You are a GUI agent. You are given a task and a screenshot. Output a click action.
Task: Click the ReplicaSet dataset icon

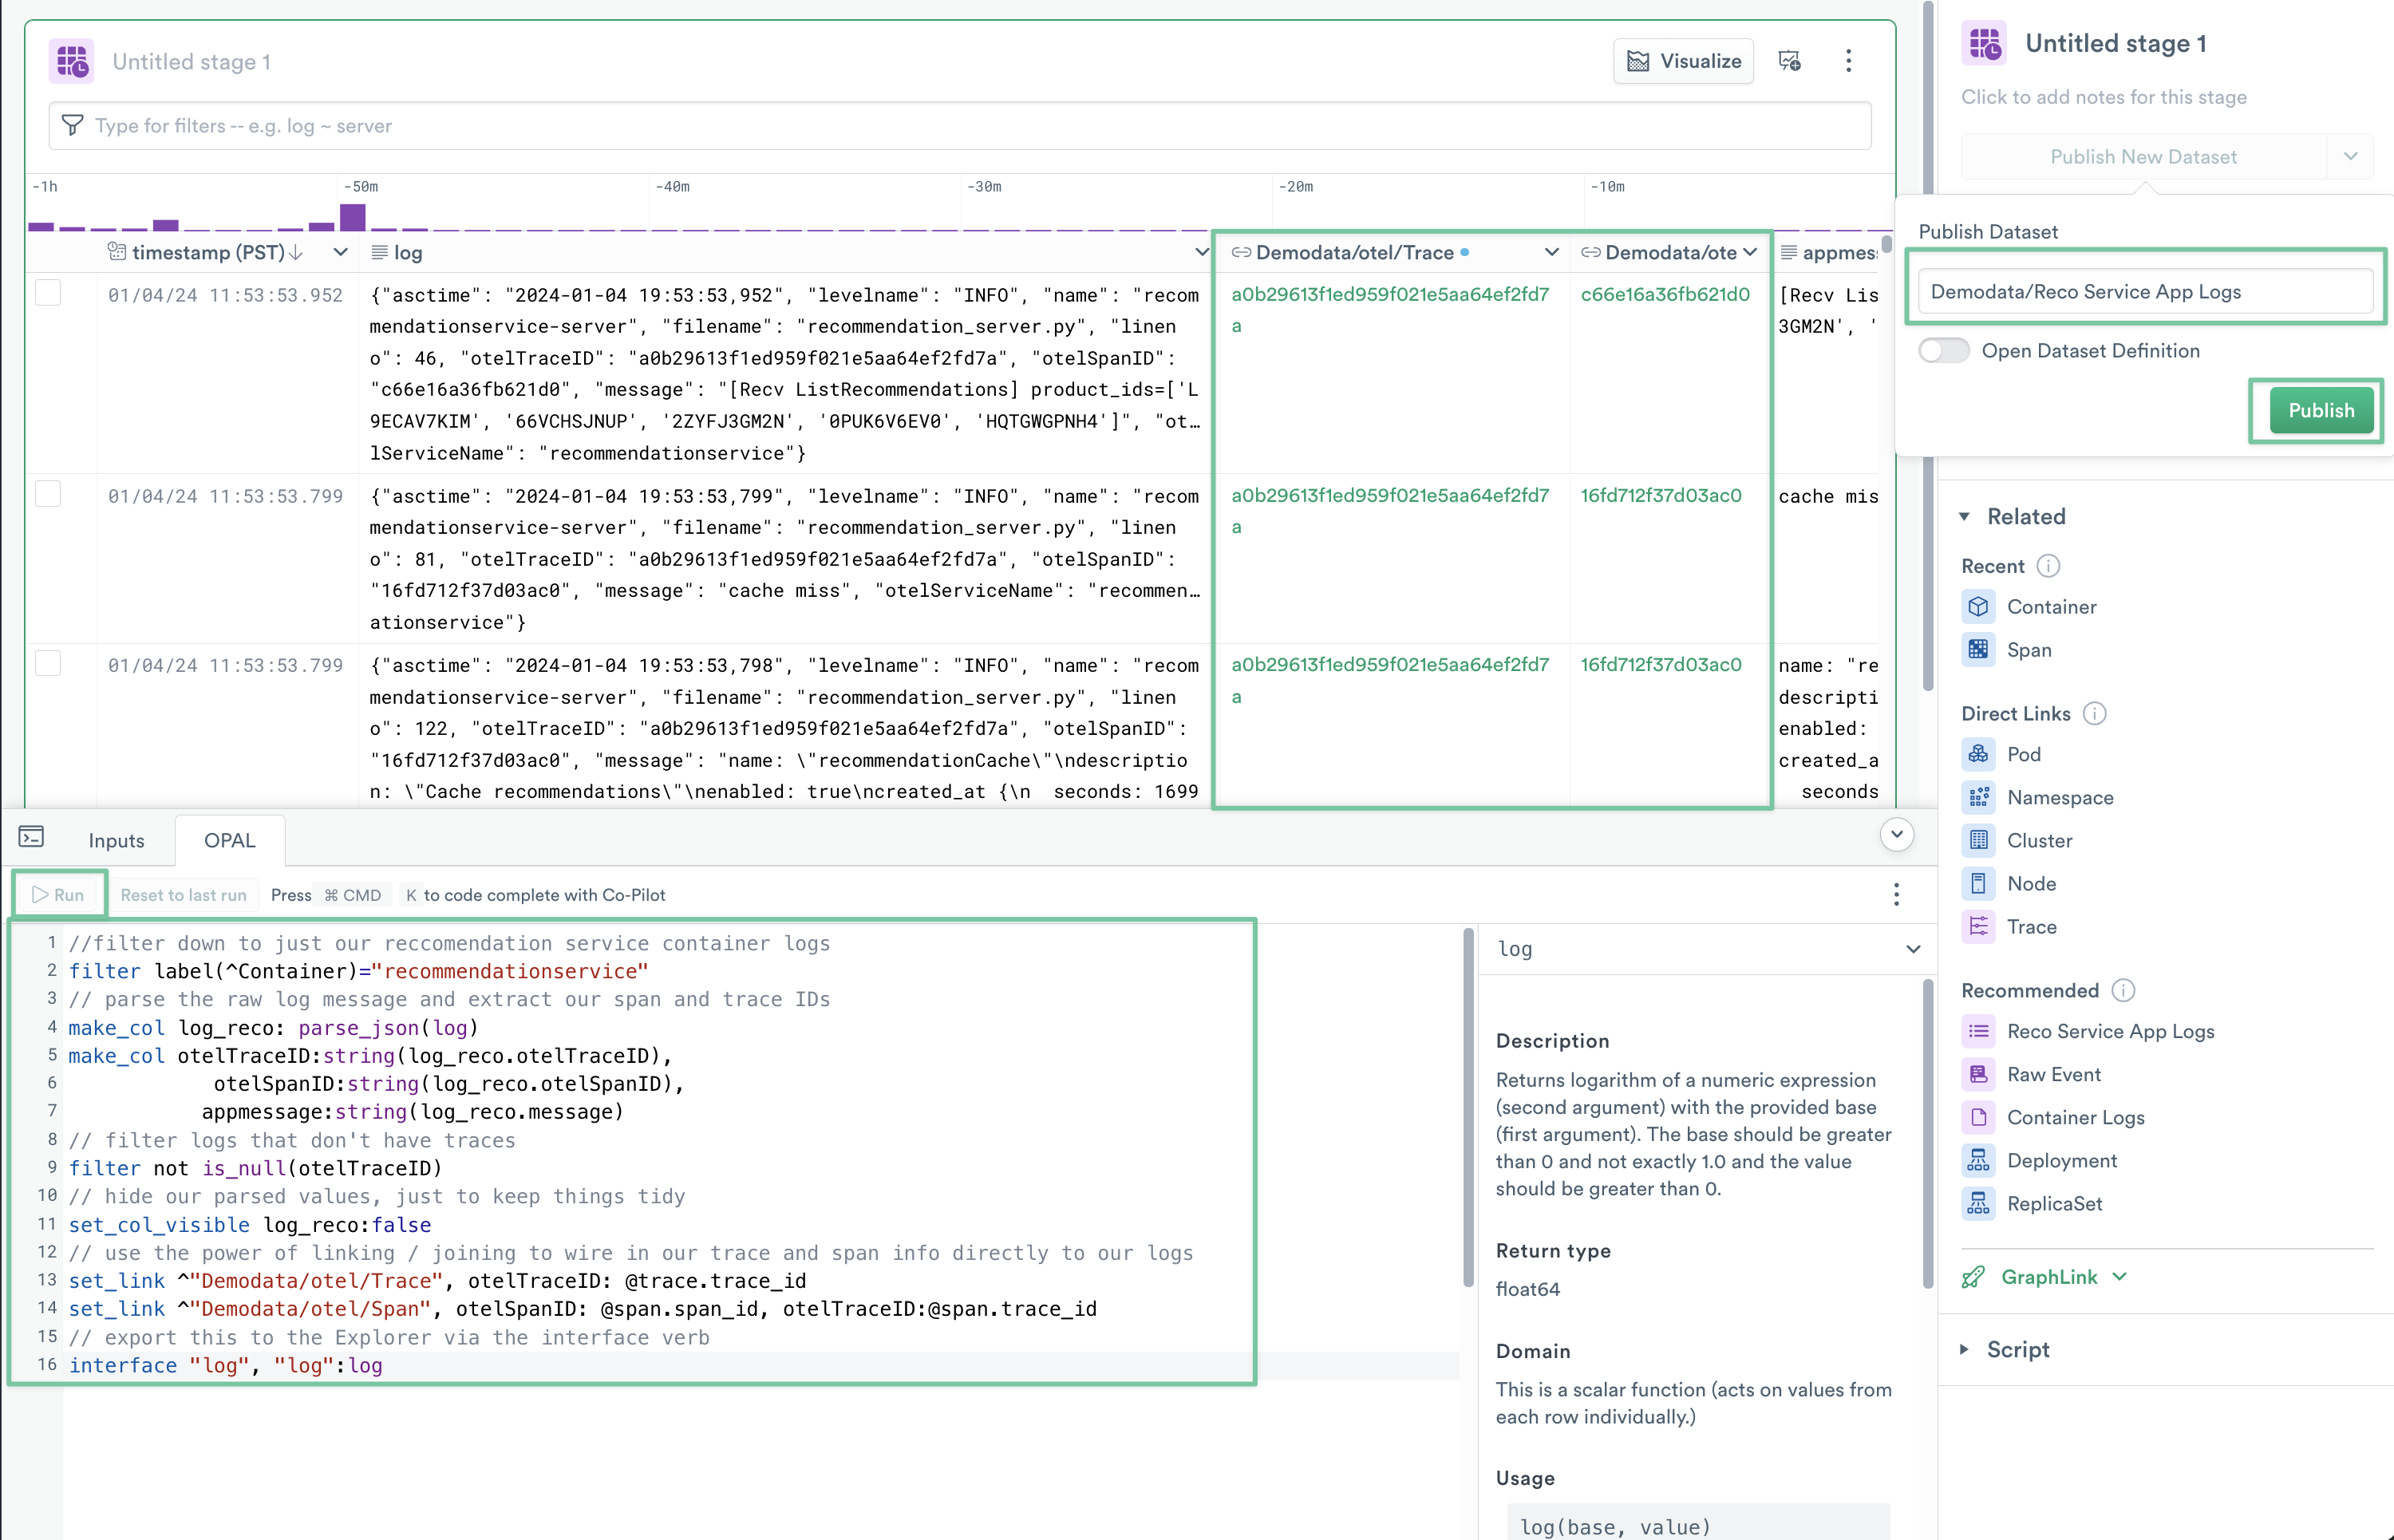coord(1978,1203)
